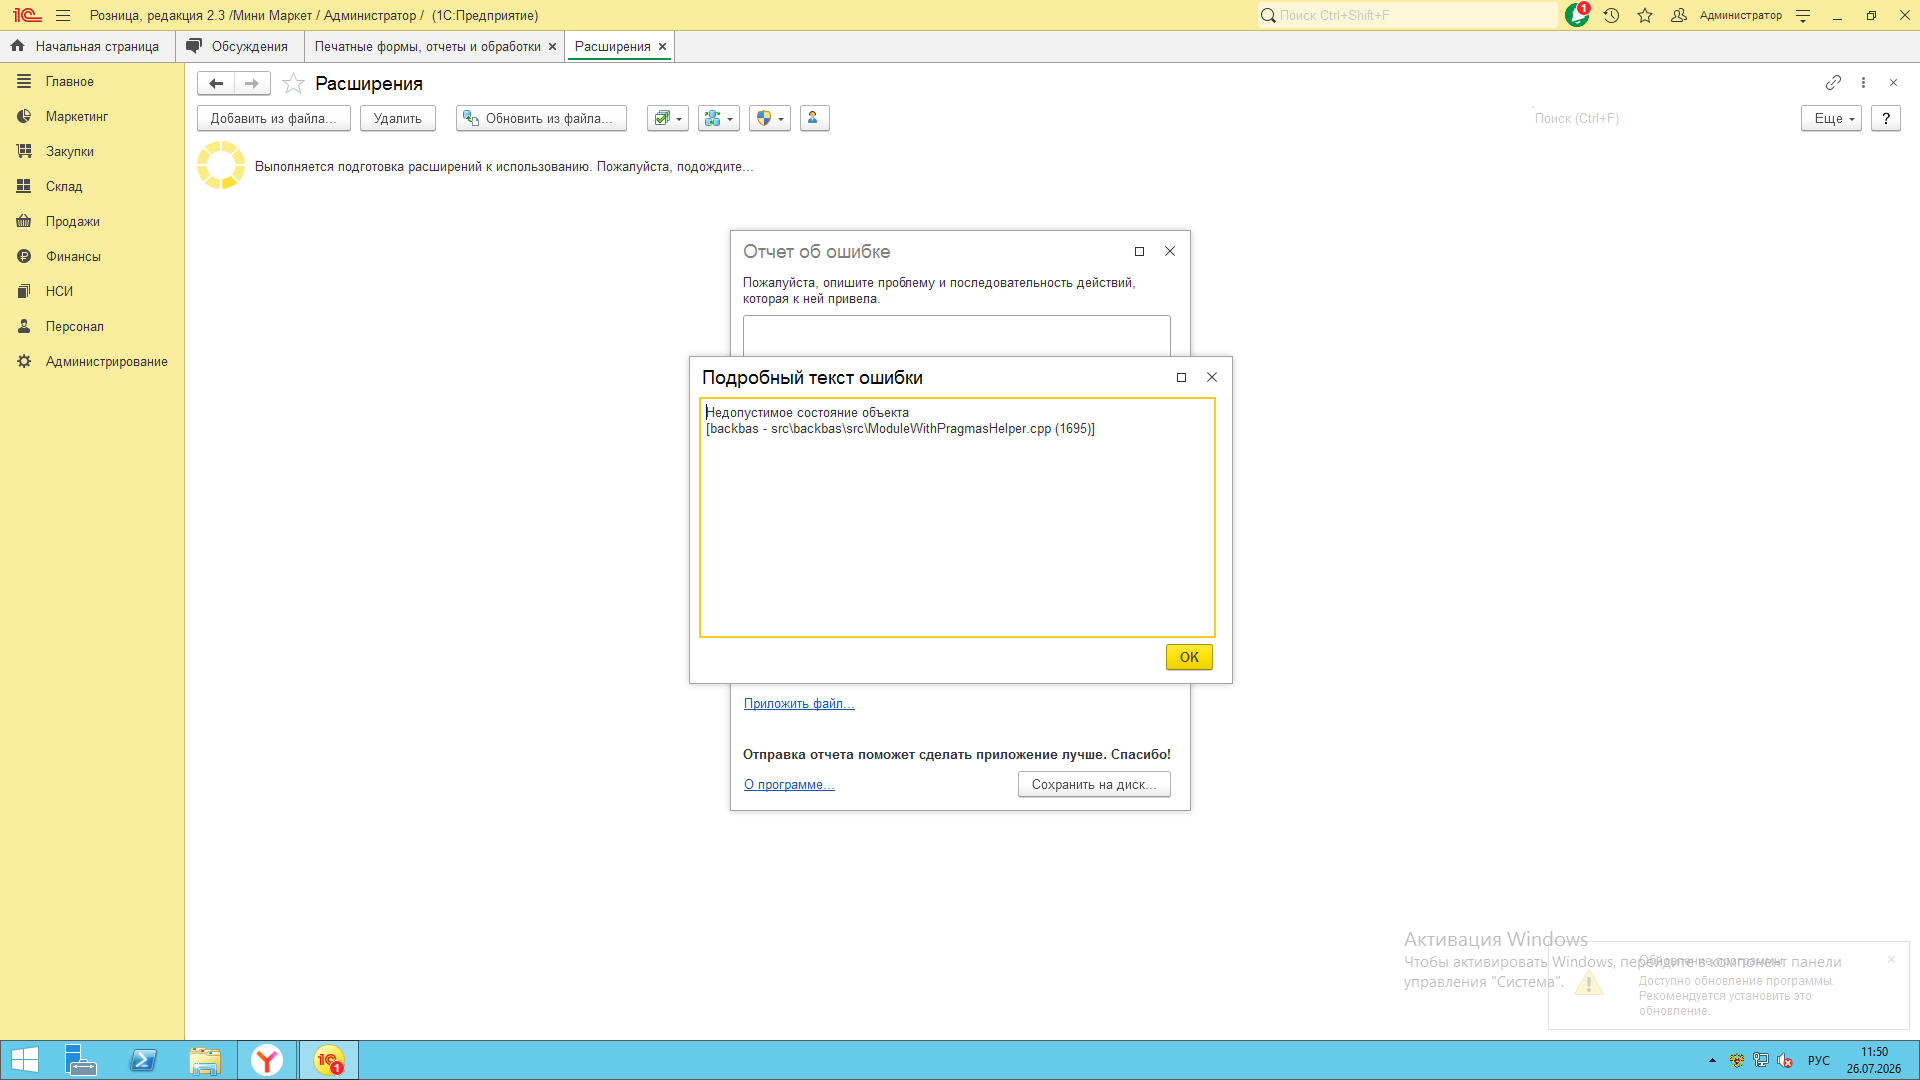Switch to Начальная страница tab
Viewport: 1920px width, 1080px height.
(x=87, y=46)
